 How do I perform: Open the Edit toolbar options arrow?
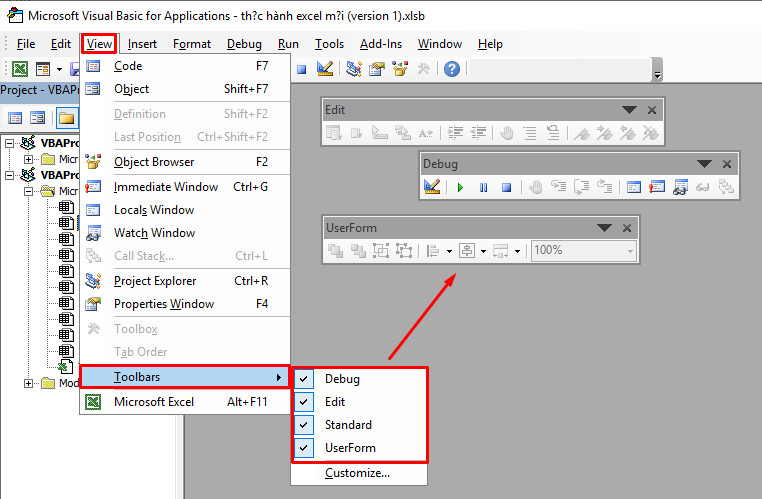tap(629, 110)
